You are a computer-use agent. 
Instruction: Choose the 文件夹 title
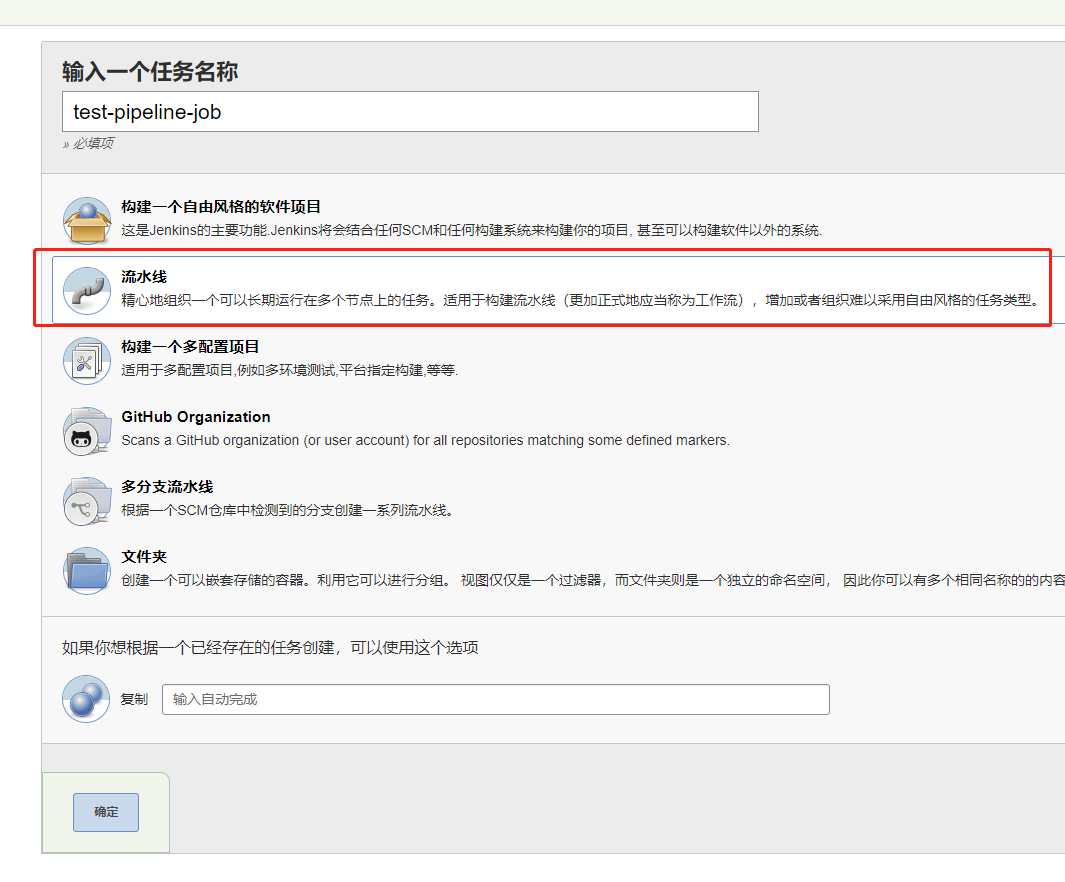pos(143,557)
